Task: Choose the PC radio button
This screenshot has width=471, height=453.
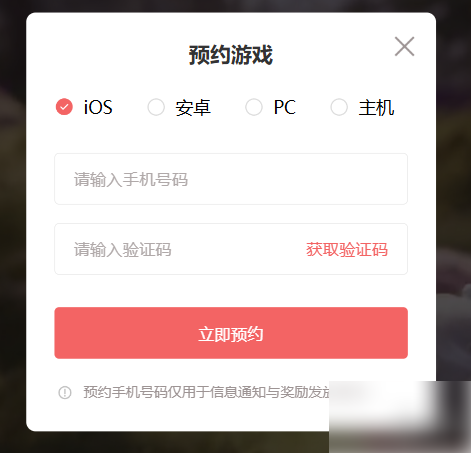Action: (x=254, y=107)
